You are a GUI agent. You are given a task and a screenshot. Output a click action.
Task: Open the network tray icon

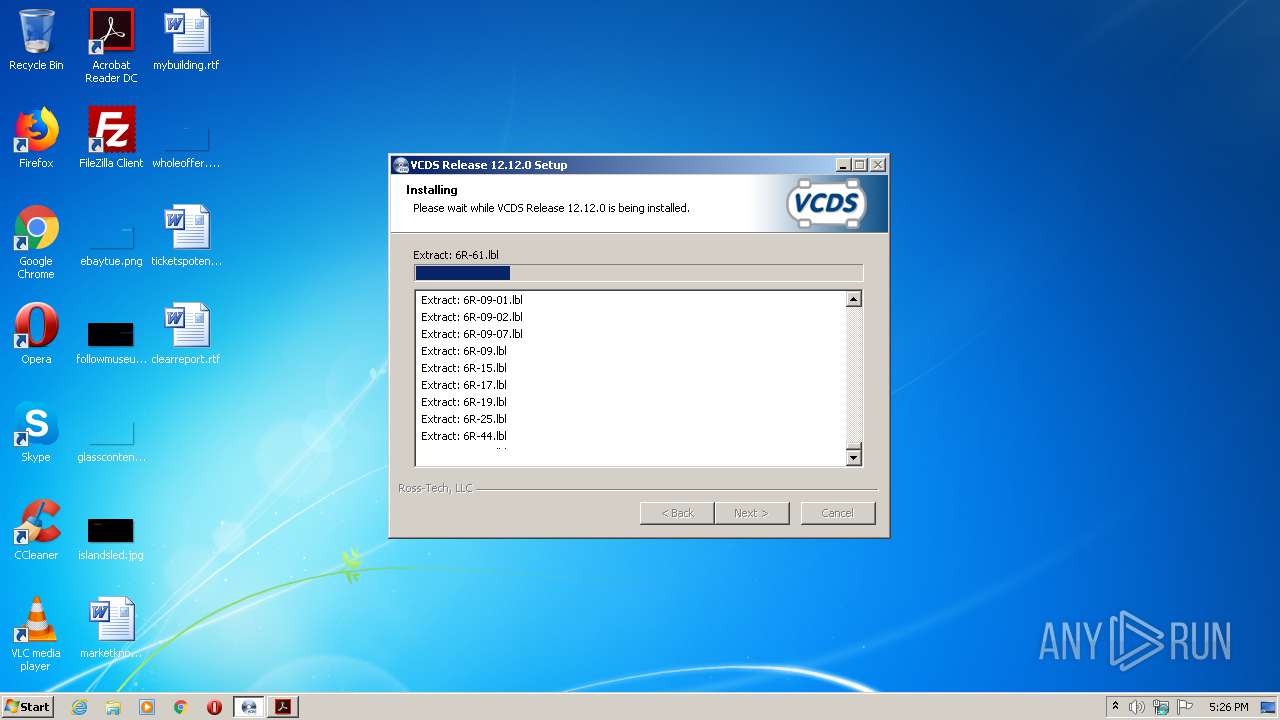coord(1161,707)
